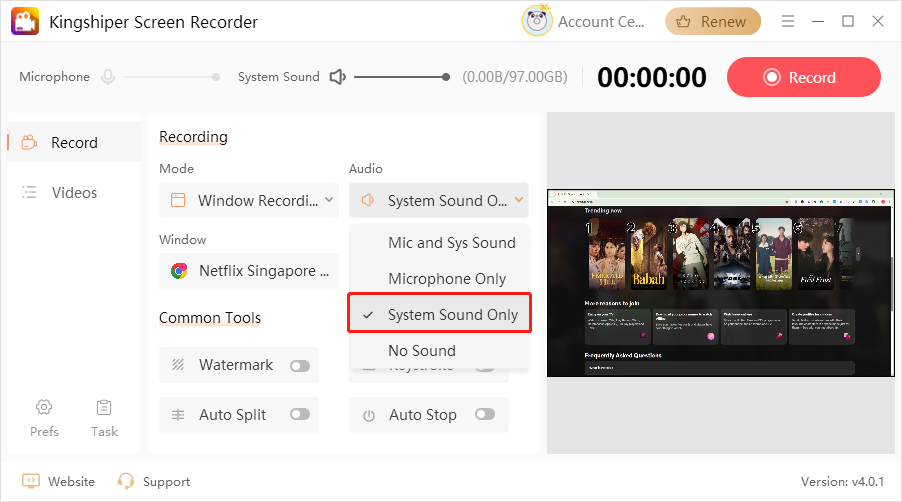Click the Support headset icon

[x=126, y=481]
